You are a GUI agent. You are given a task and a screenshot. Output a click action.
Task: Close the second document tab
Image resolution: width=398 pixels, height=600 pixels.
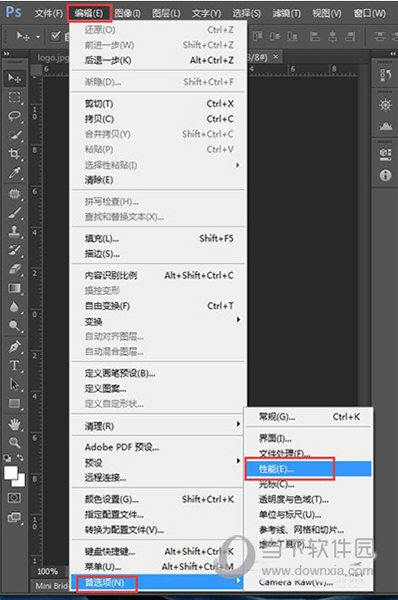pyautogui.click(x=276, y=57)
